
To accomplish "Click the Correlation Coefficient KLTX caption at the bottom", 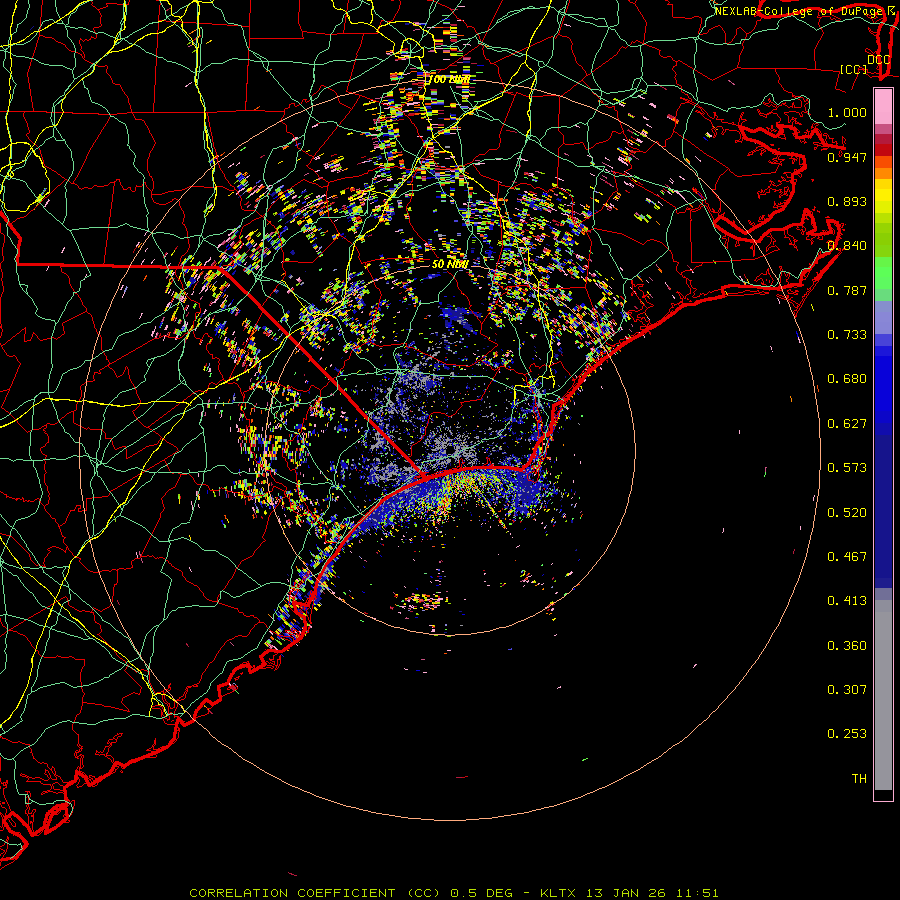I will coord(453,893).
